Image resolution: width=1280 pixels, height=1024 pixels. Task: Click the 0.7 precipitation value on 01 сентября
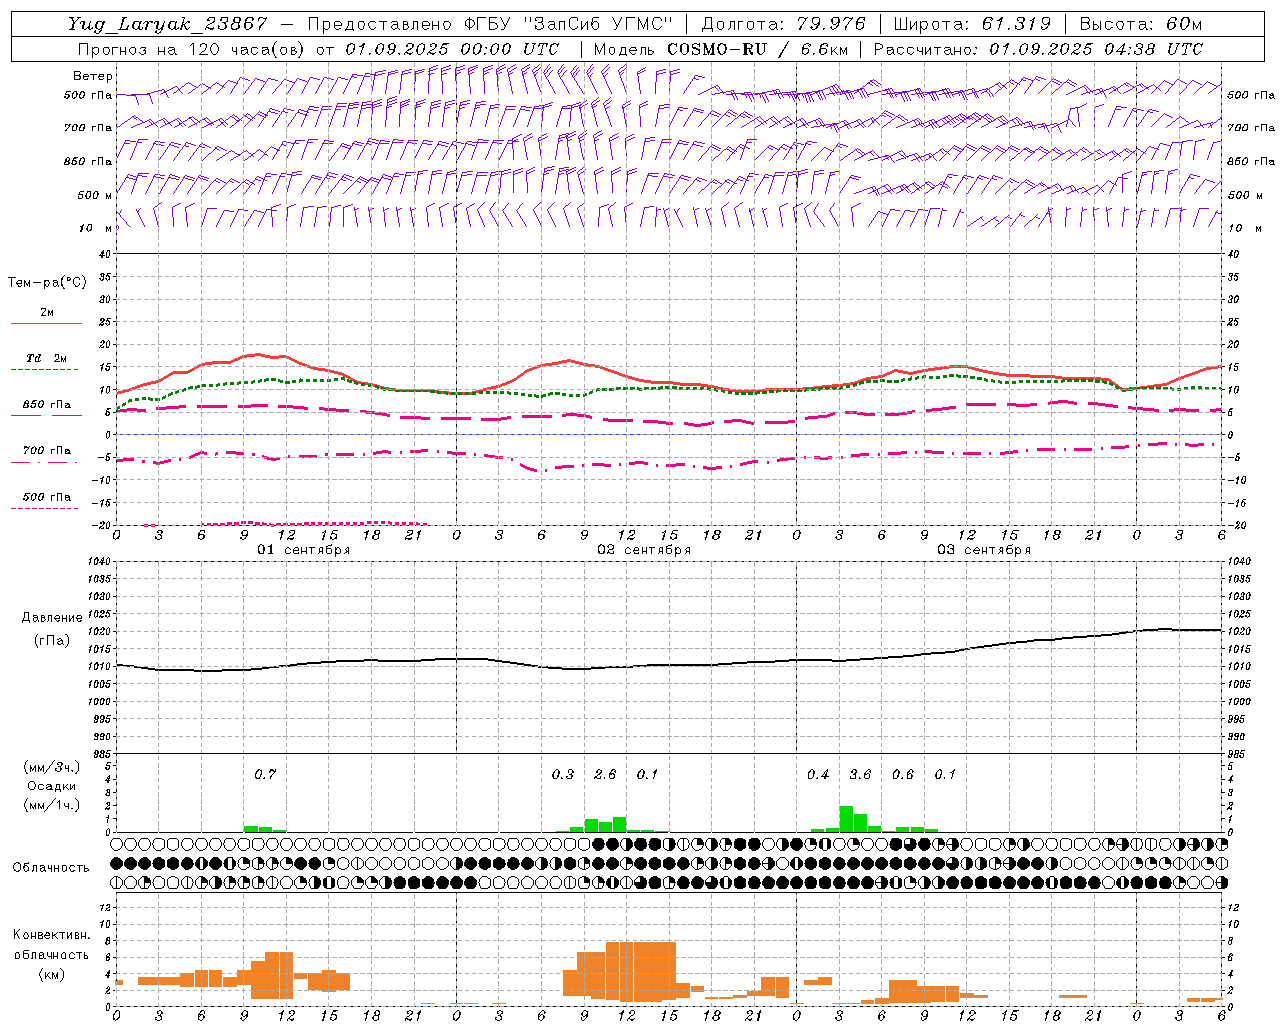(265, 774)
